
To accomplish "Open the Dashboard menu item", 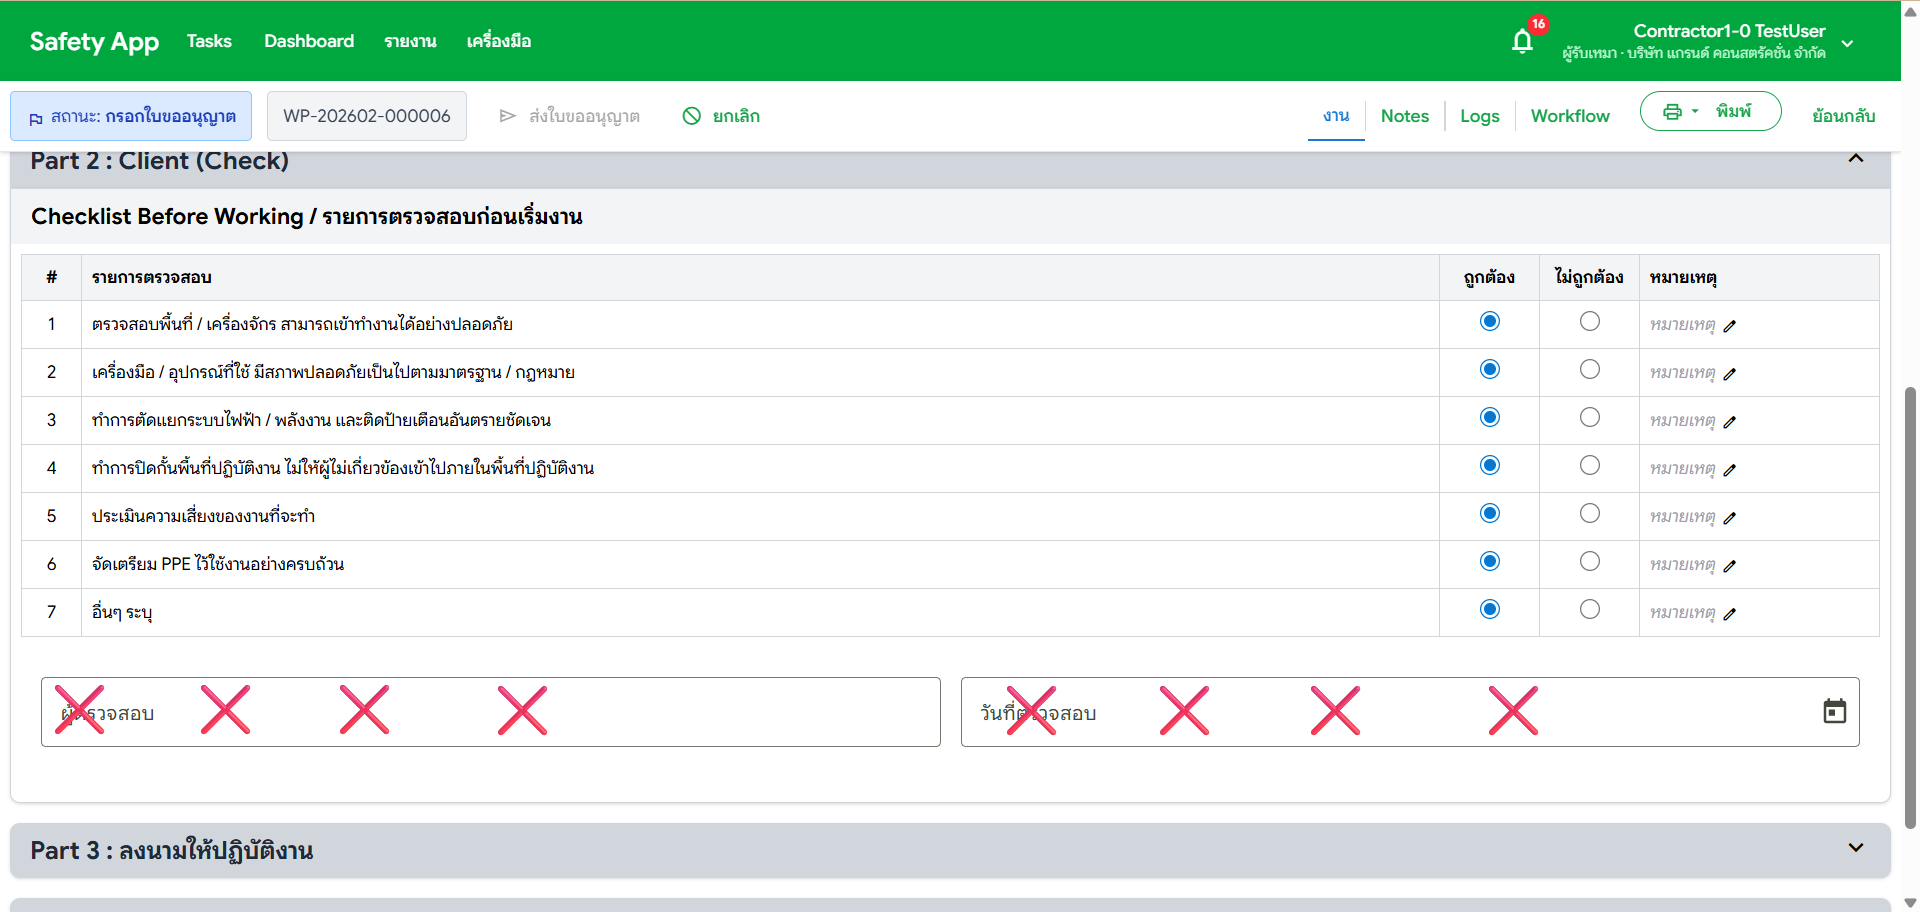I will 308,41.
